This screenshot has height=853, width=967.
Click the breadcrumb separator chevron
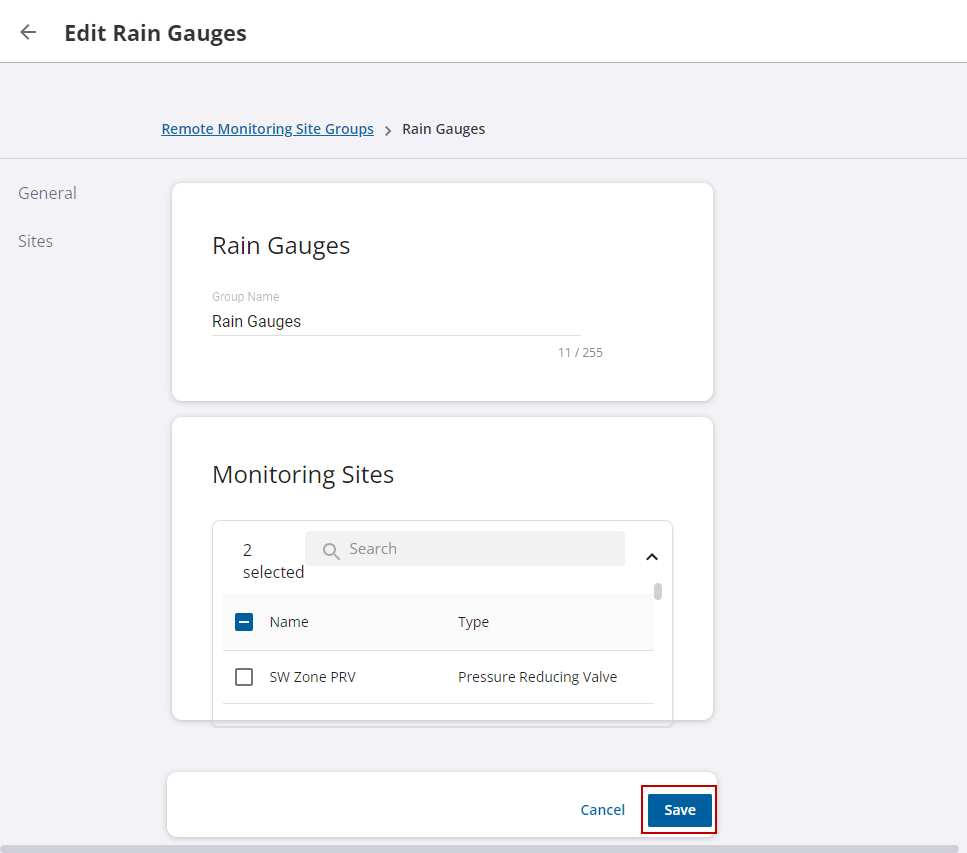tap(388, 130)
